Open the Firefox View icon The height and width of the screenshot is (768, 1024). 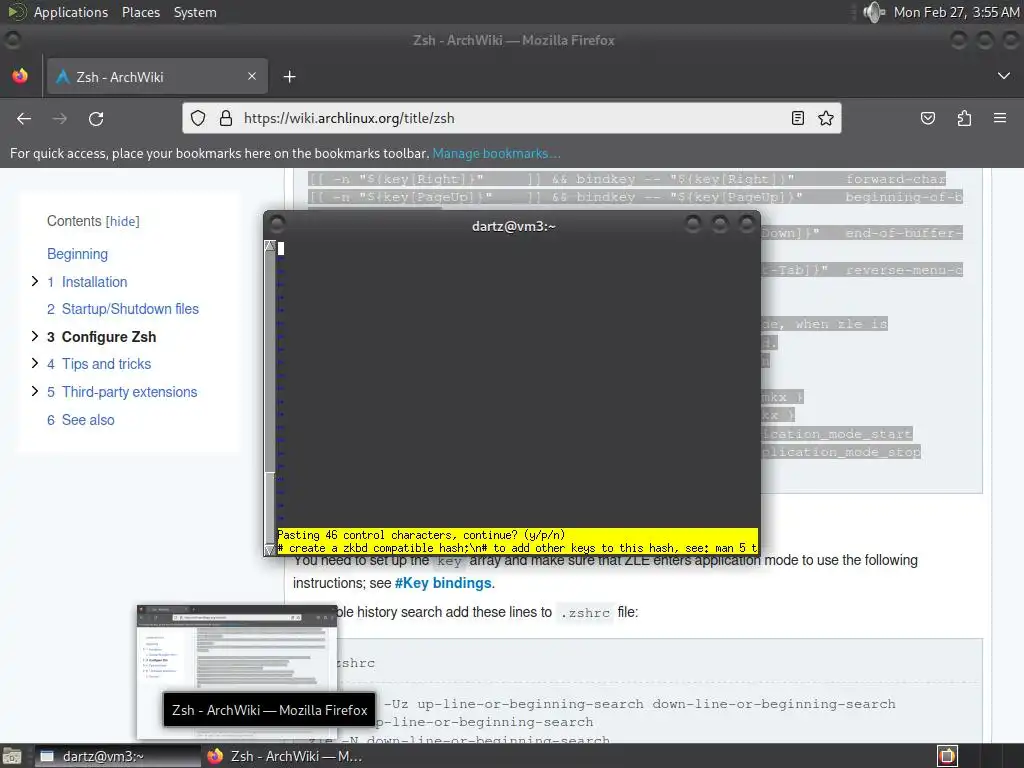[20, 76]
